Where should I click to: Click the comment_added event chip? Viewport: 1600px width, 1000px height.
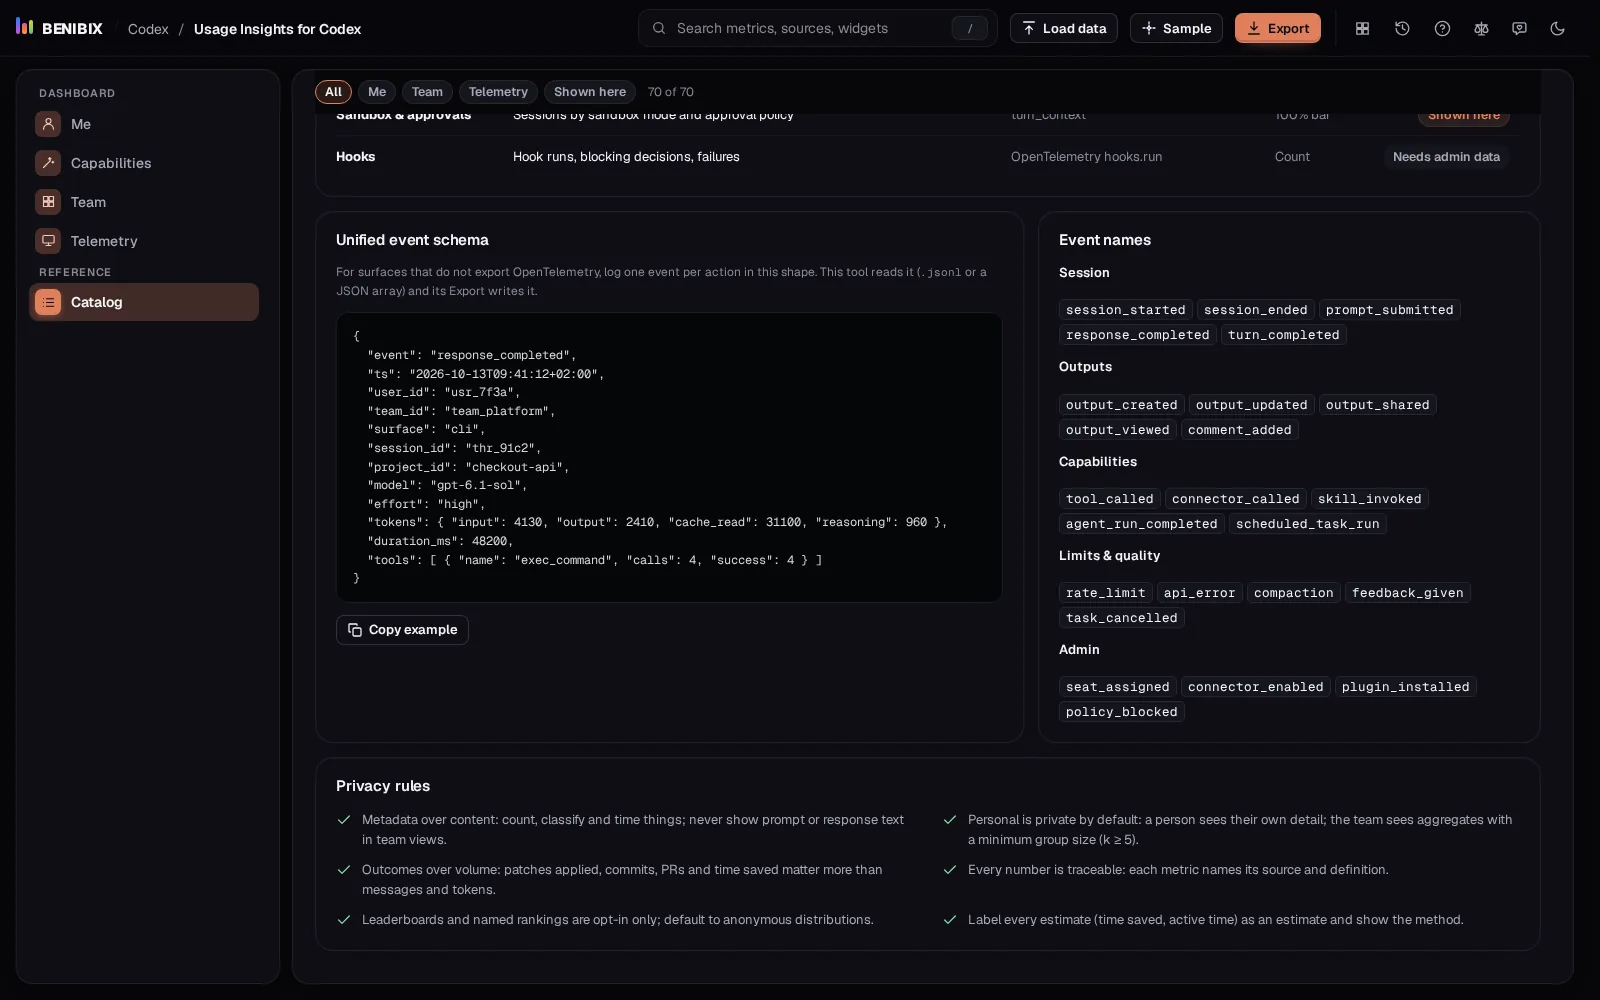[x=1239, y=430]
